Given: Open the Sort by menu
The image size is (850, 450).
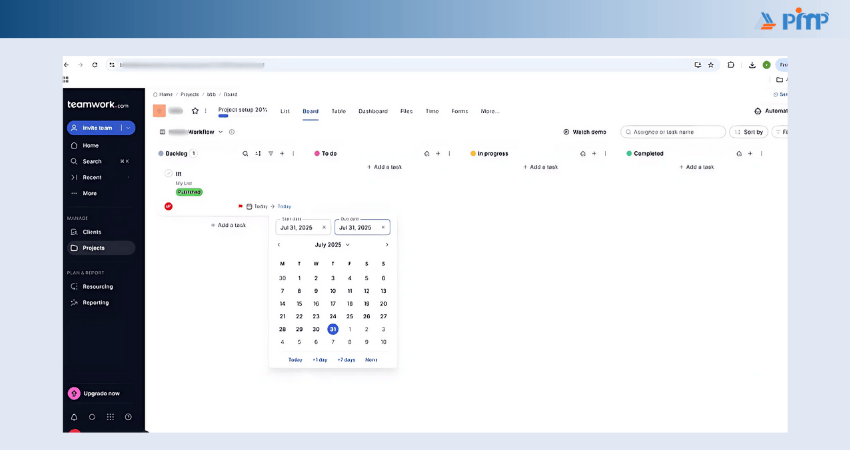Looking at the screenshot, I should tap(749, 132).
